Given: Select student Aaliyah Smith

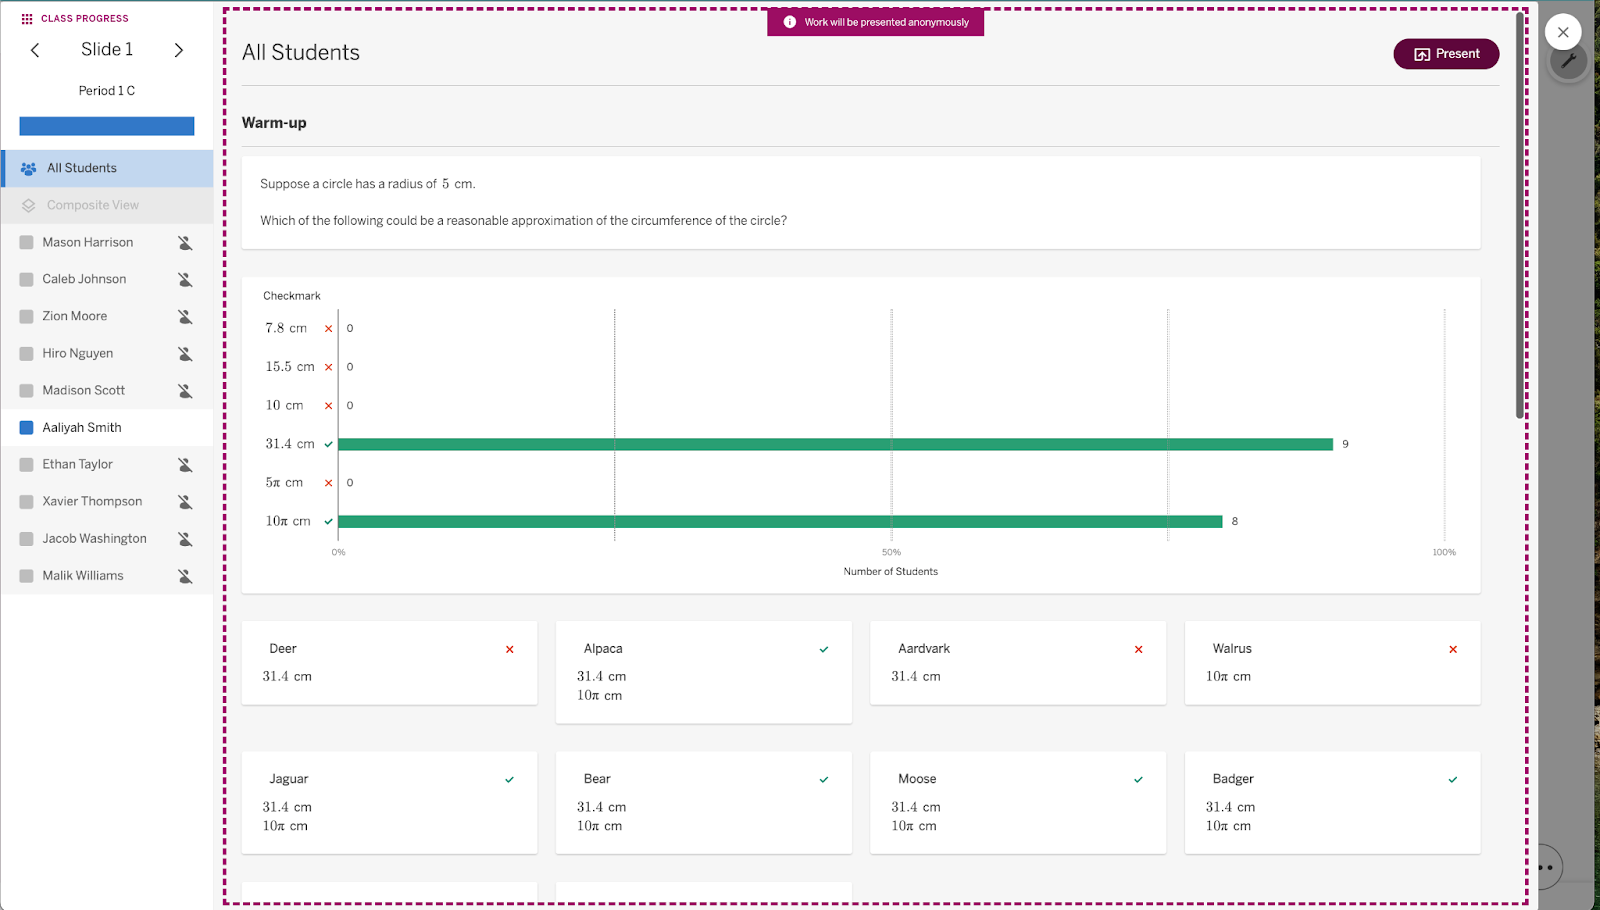Looking at the screenshot, I should pos(107,428).
